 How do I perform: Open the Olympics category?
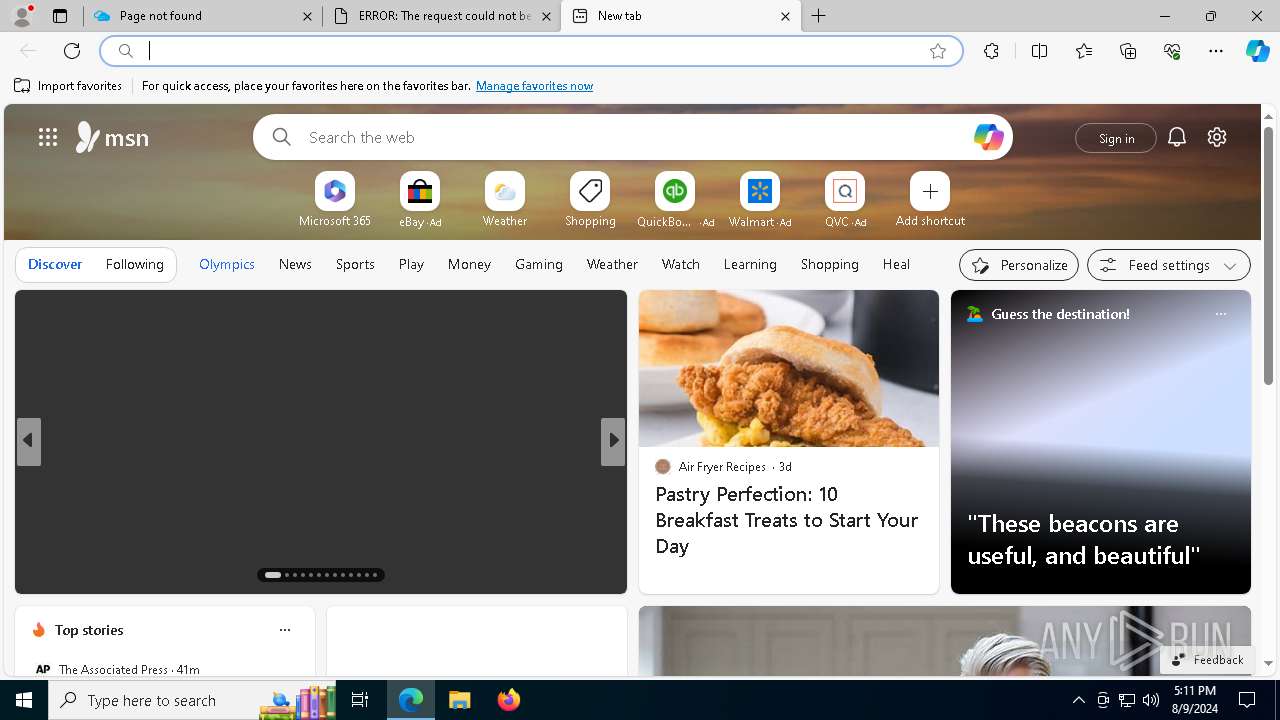pyautogui.click(x=227, y=264)
